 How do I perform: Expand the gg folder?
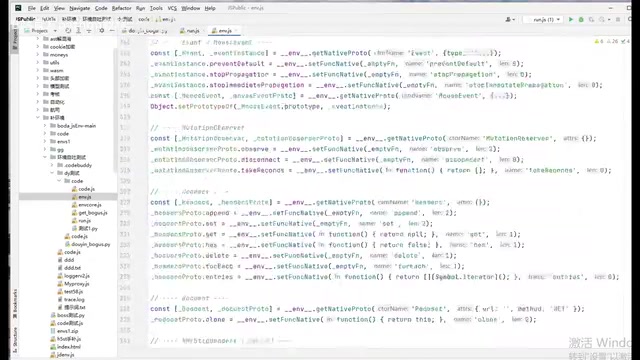(45, 149)
